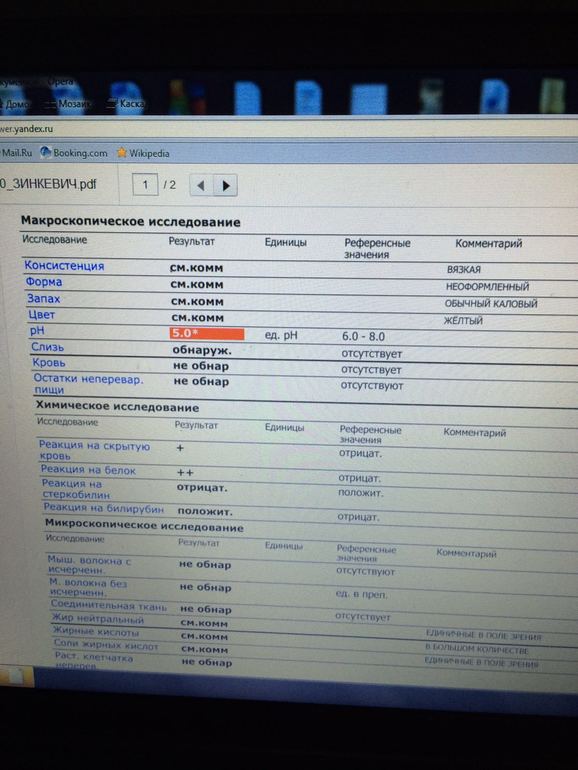Select the pH parameter link
Viewport: 578px width, 770px height.
tap(37, 330)
